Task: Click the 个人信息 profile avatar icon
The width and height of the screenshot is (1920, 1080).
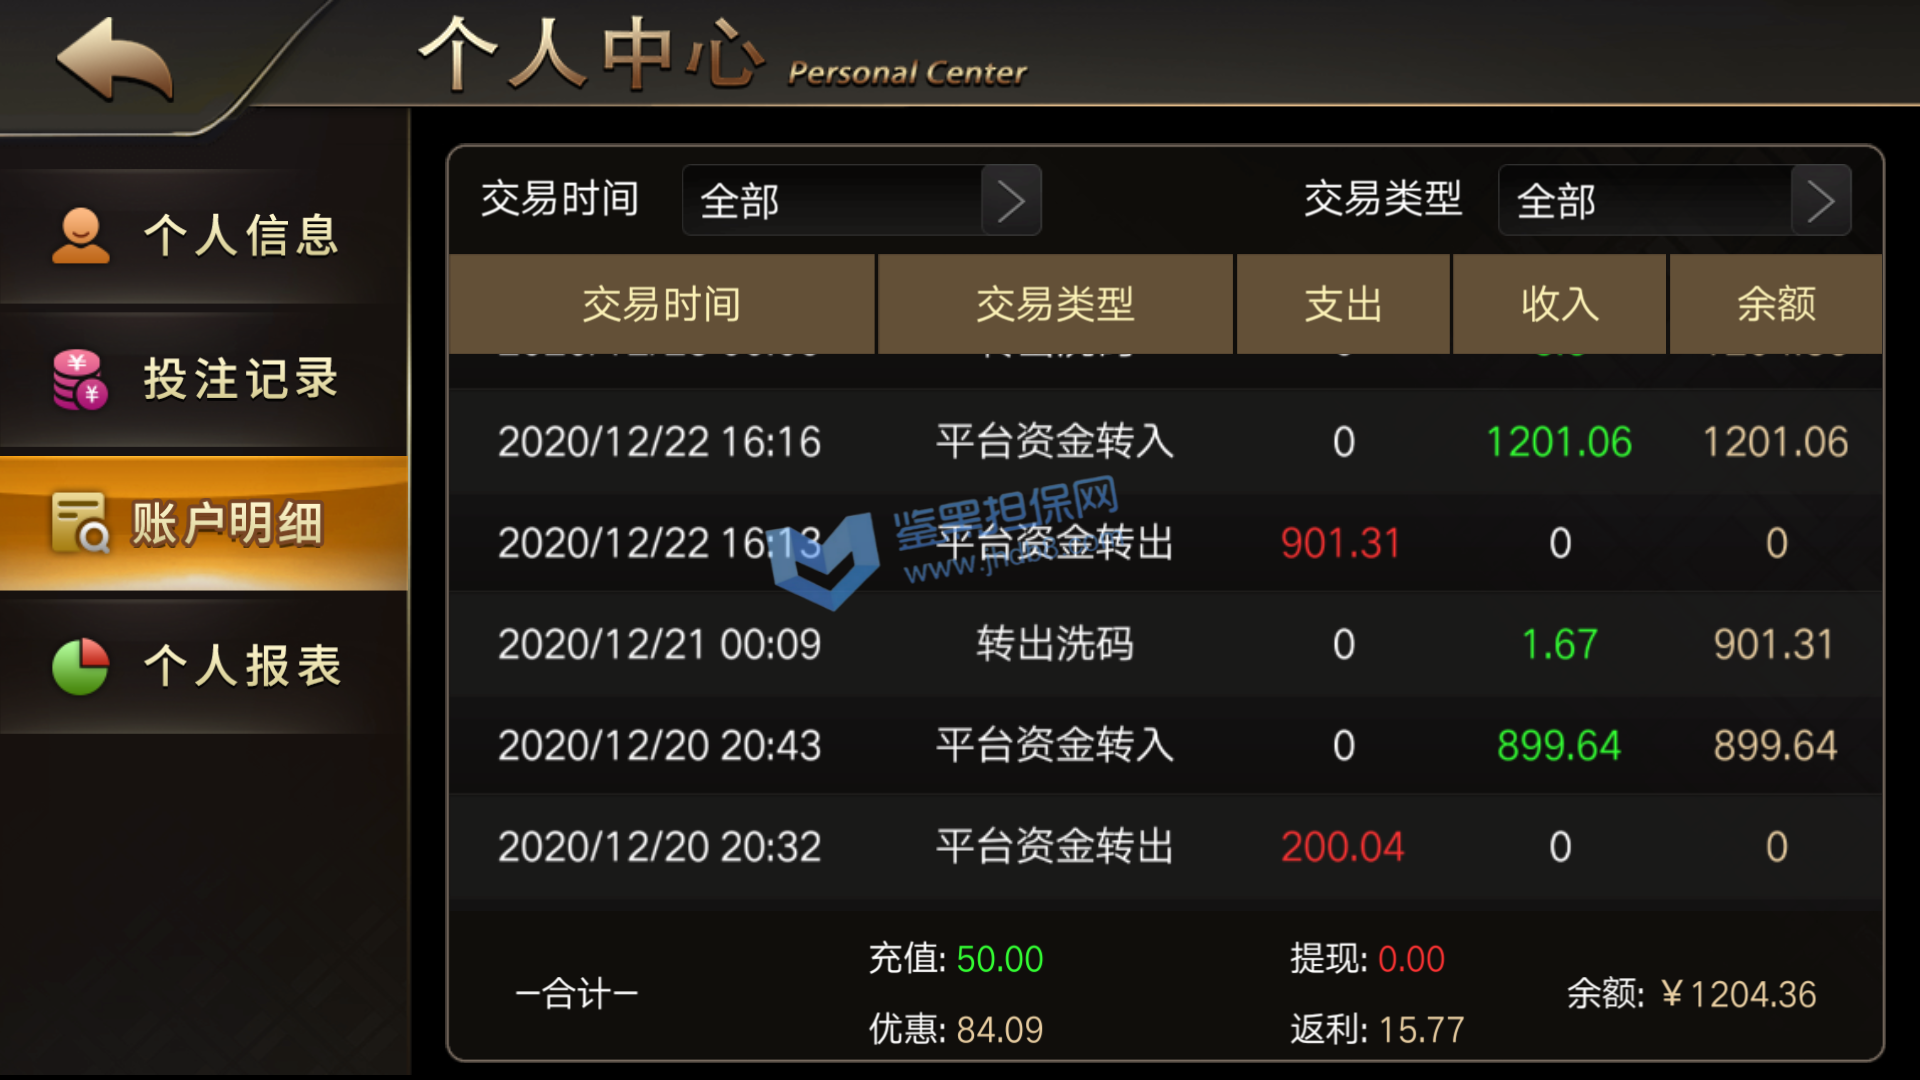Action: point(81,236)
